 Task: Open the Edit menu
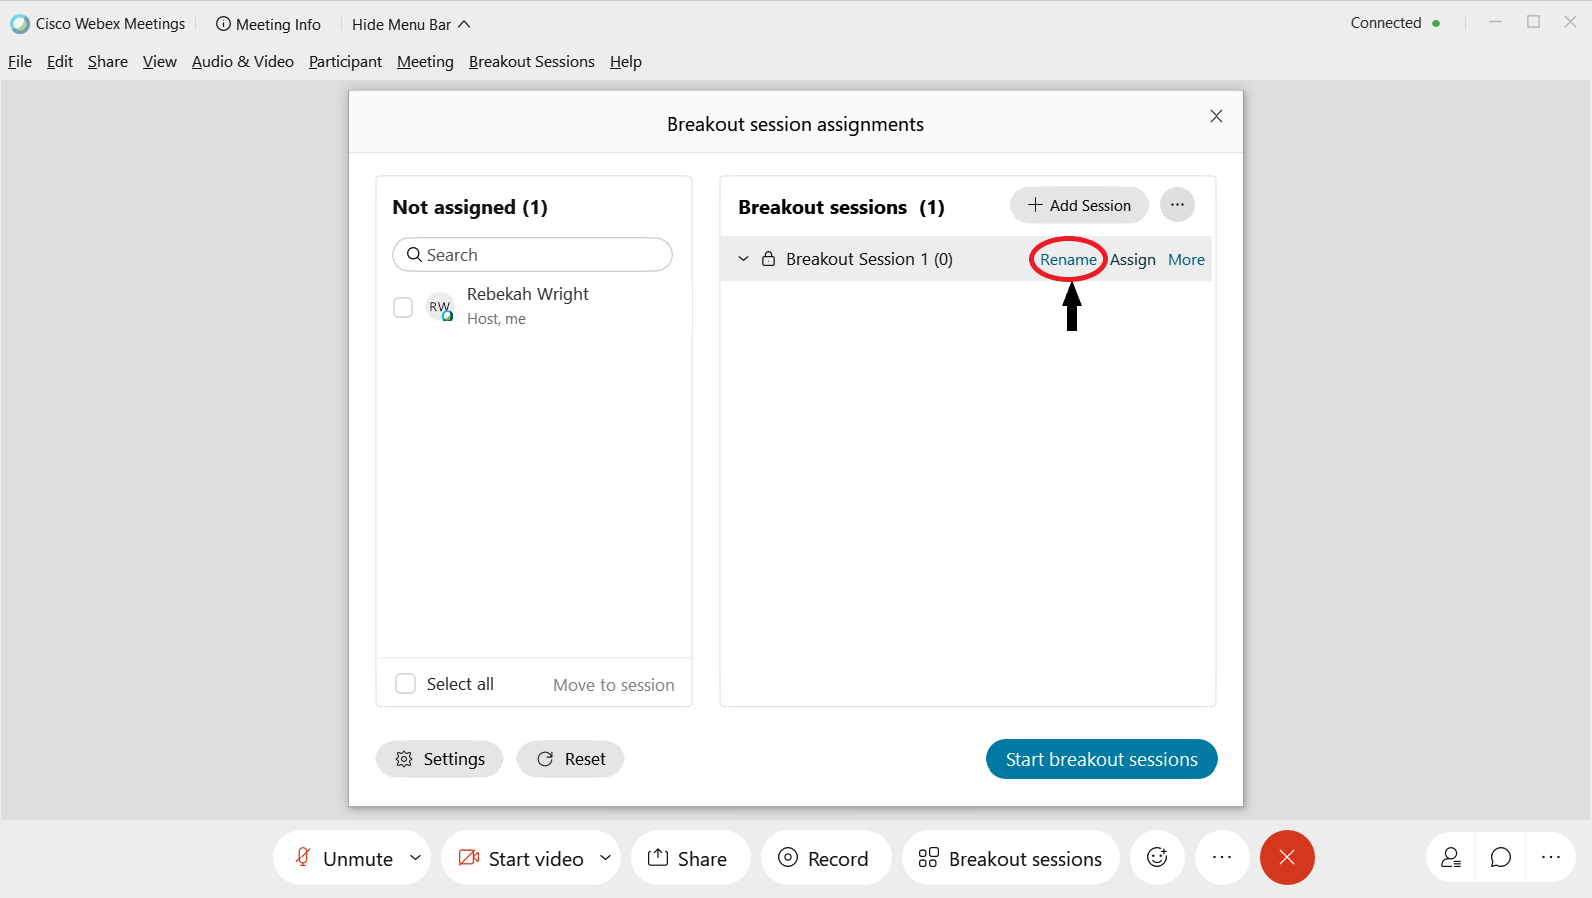click(60, 62)
